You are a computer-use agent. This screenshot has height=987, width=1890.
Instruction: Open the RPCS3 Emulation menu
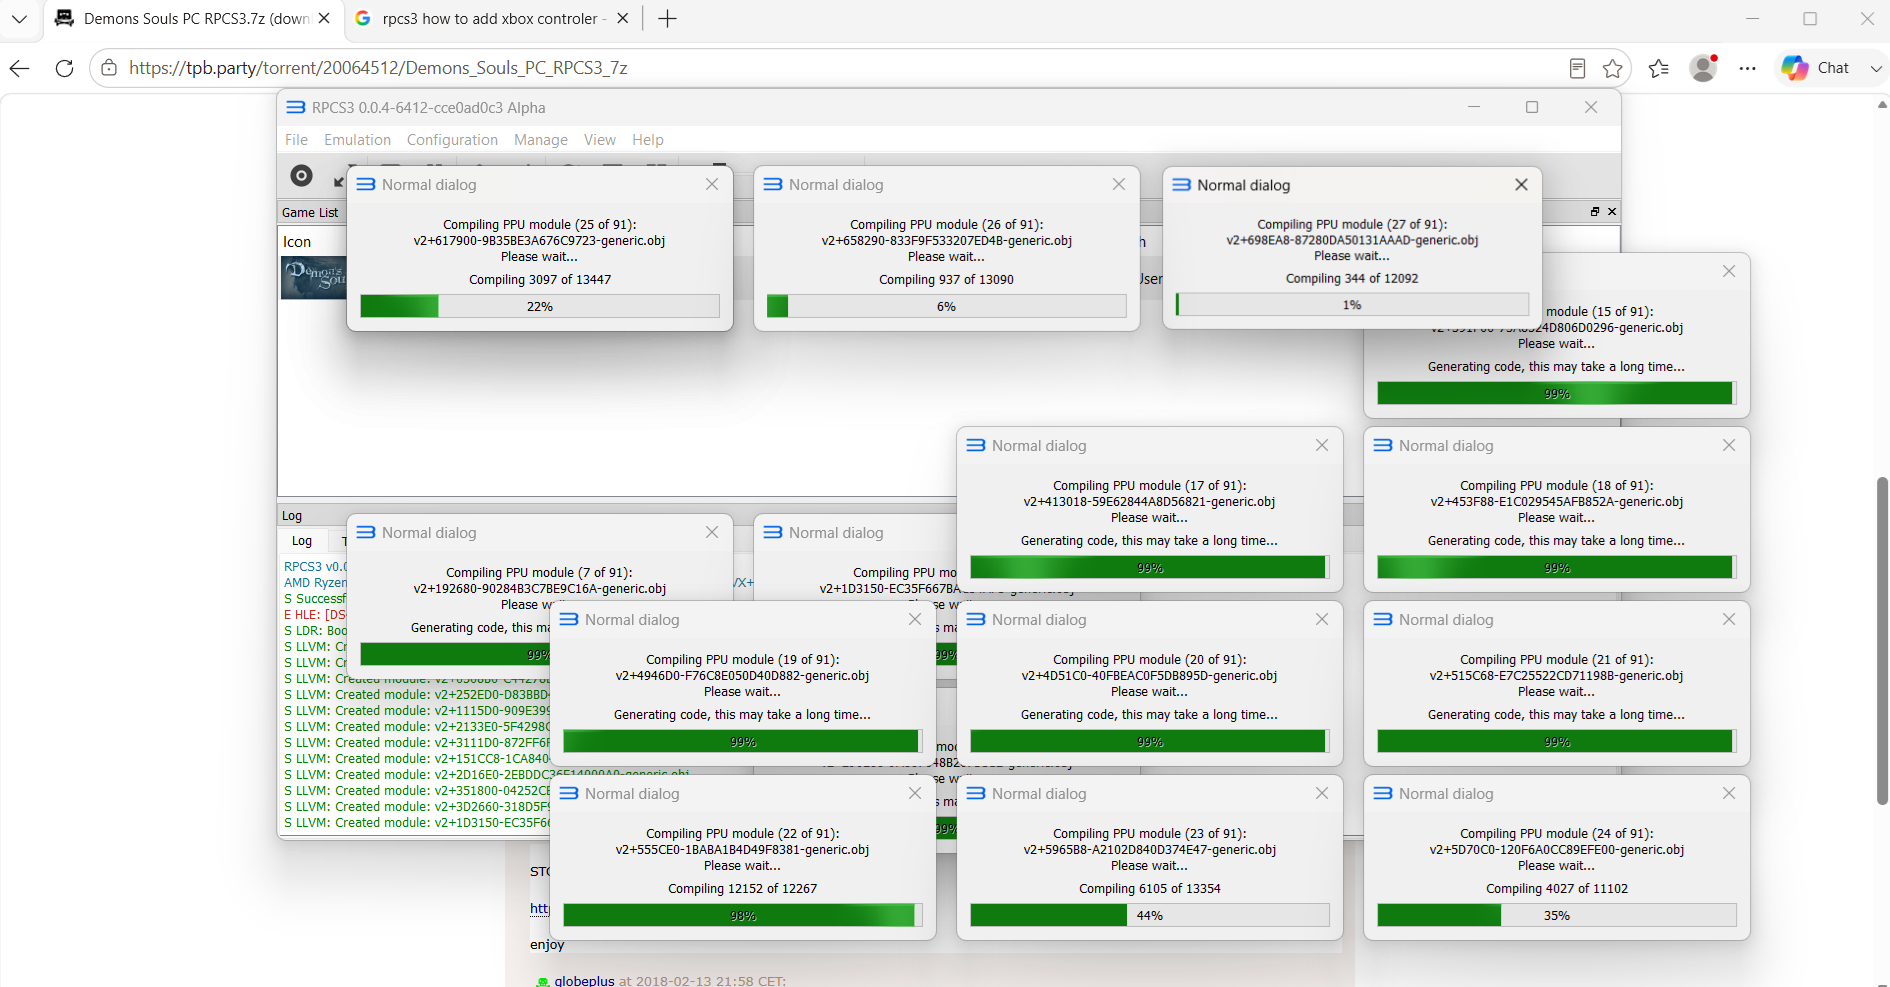pos(357,140)
